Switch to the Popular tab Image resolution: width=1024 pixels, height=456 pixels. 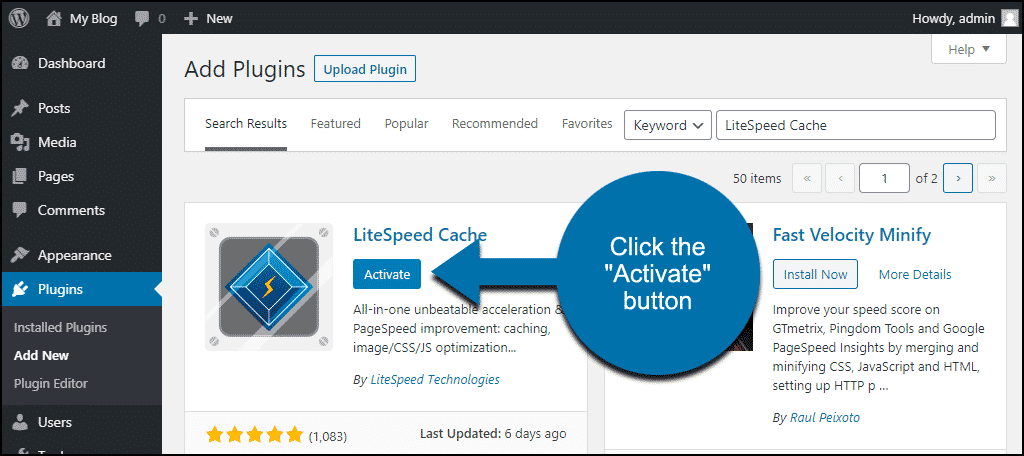tap(406, 124)
